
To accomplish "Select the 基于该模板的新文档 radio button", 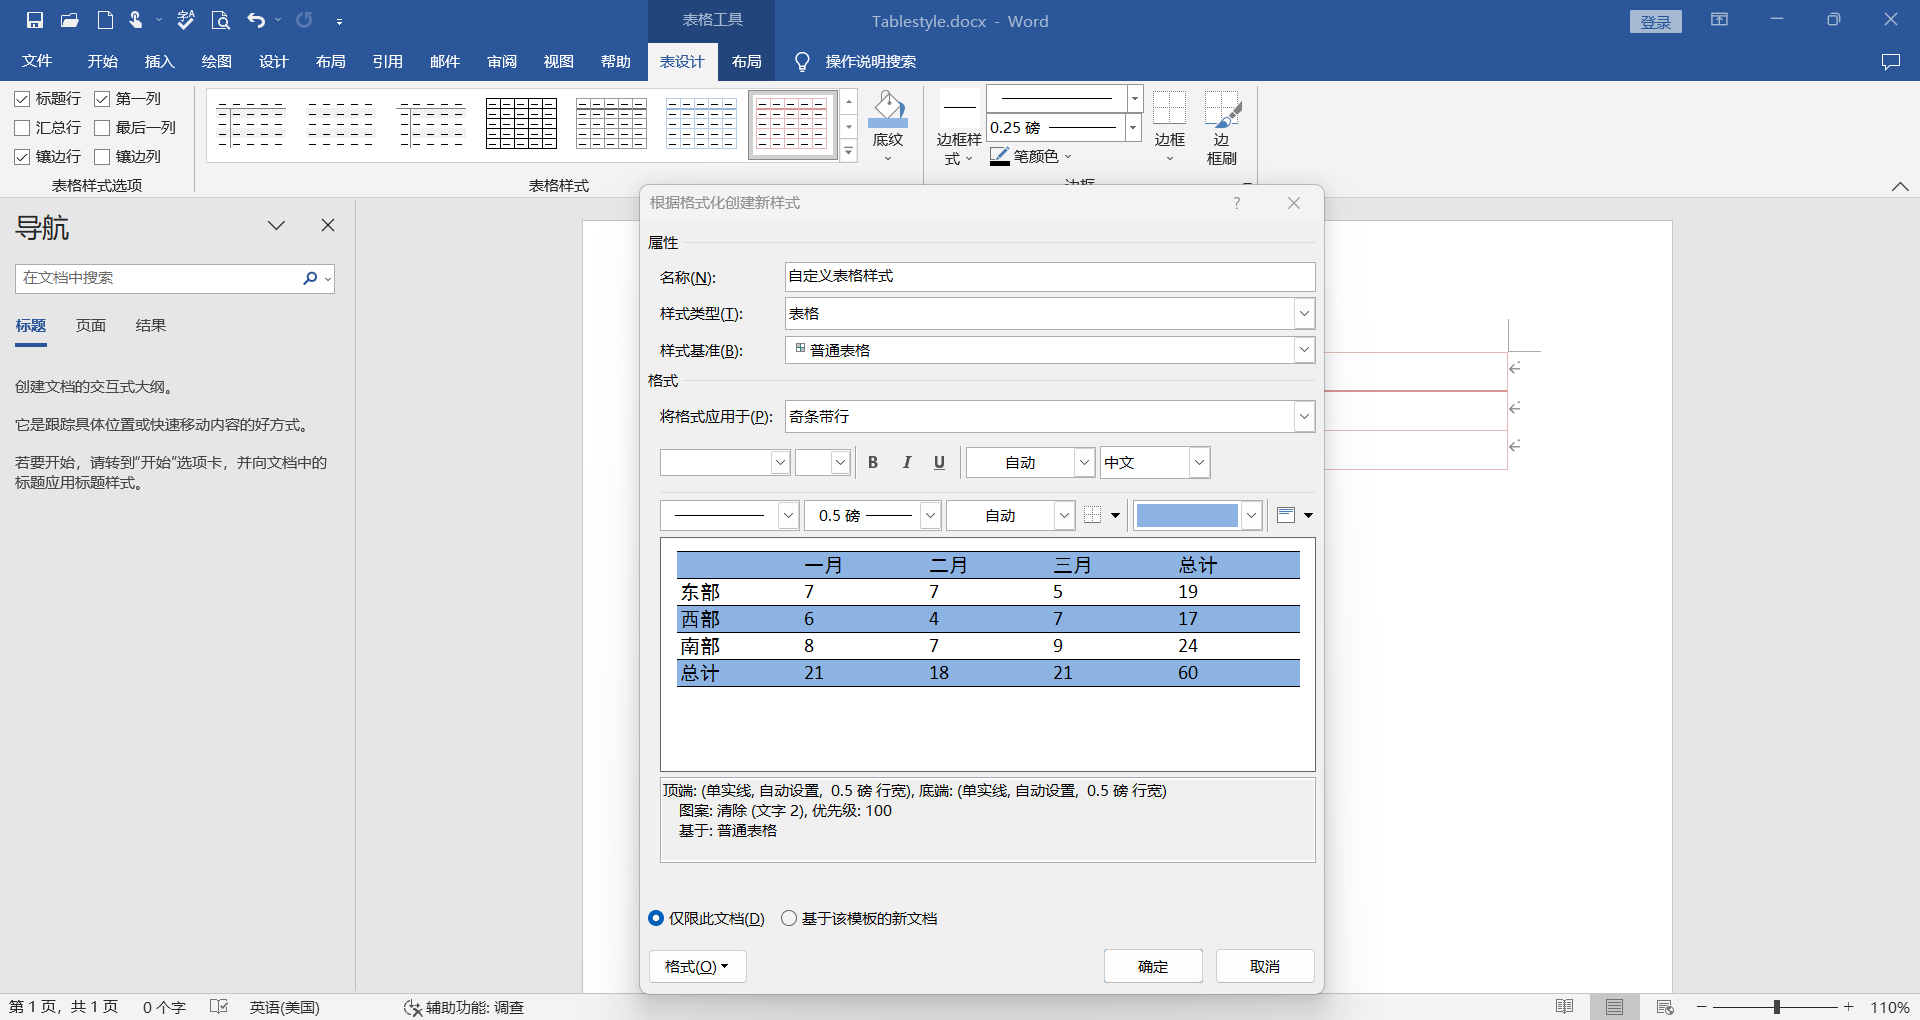I will [789, 918].
